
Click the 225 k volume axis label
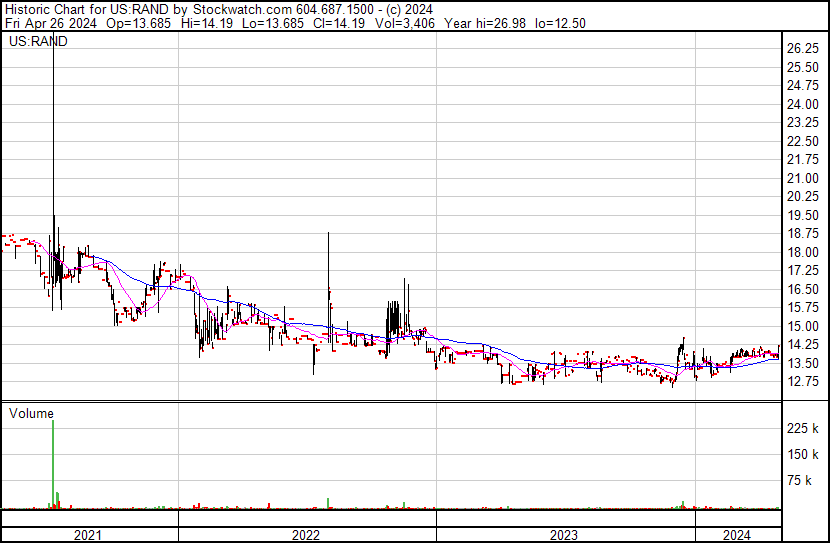coord(803,429)
